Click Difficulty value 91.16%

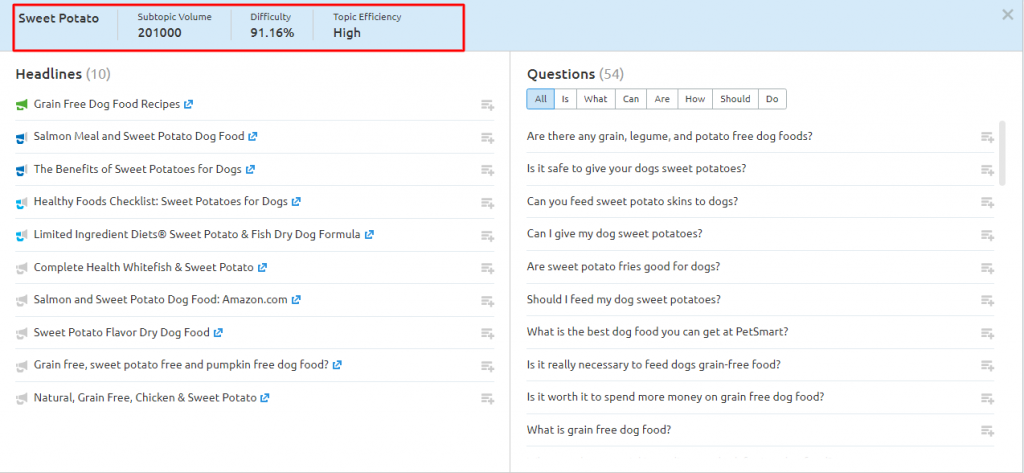pyautogui.click(x=272, y=33)
